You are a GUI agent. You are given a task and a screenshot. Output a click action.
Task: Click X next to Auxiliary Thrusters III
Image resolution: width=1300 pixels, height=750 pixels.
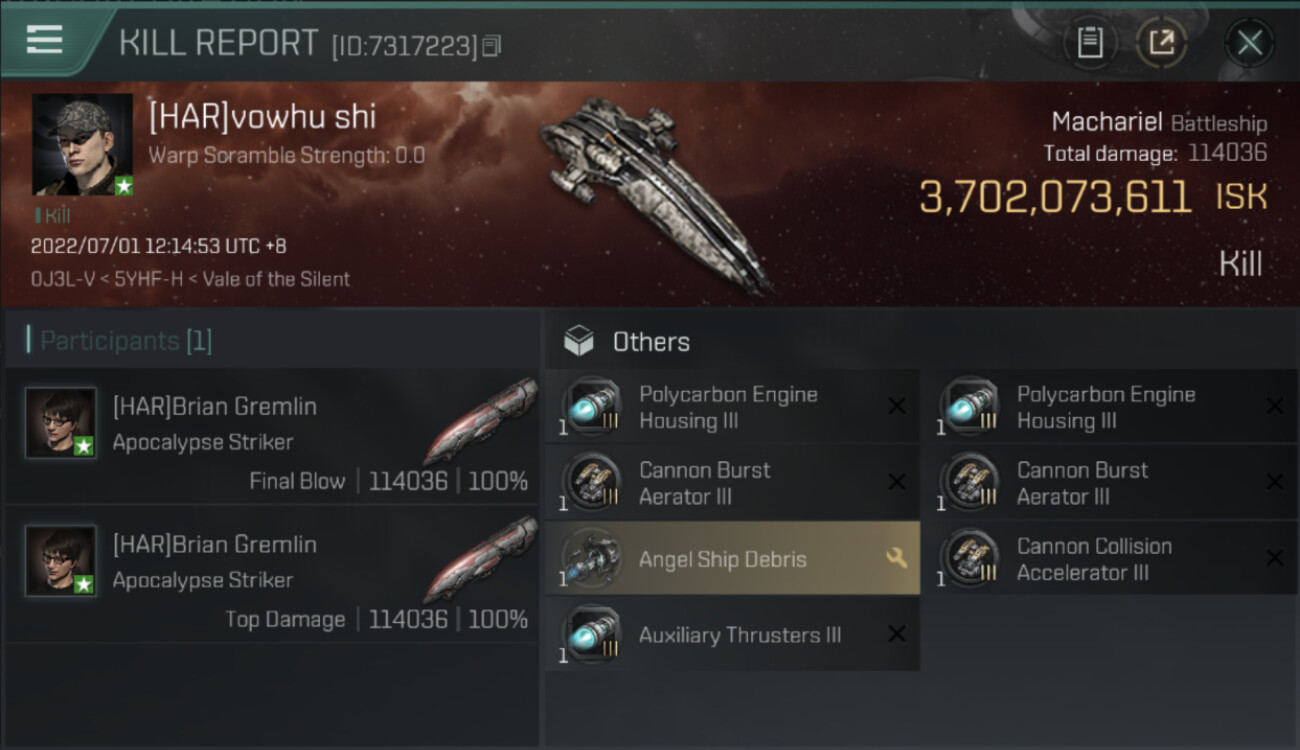[x=897, y=634]
